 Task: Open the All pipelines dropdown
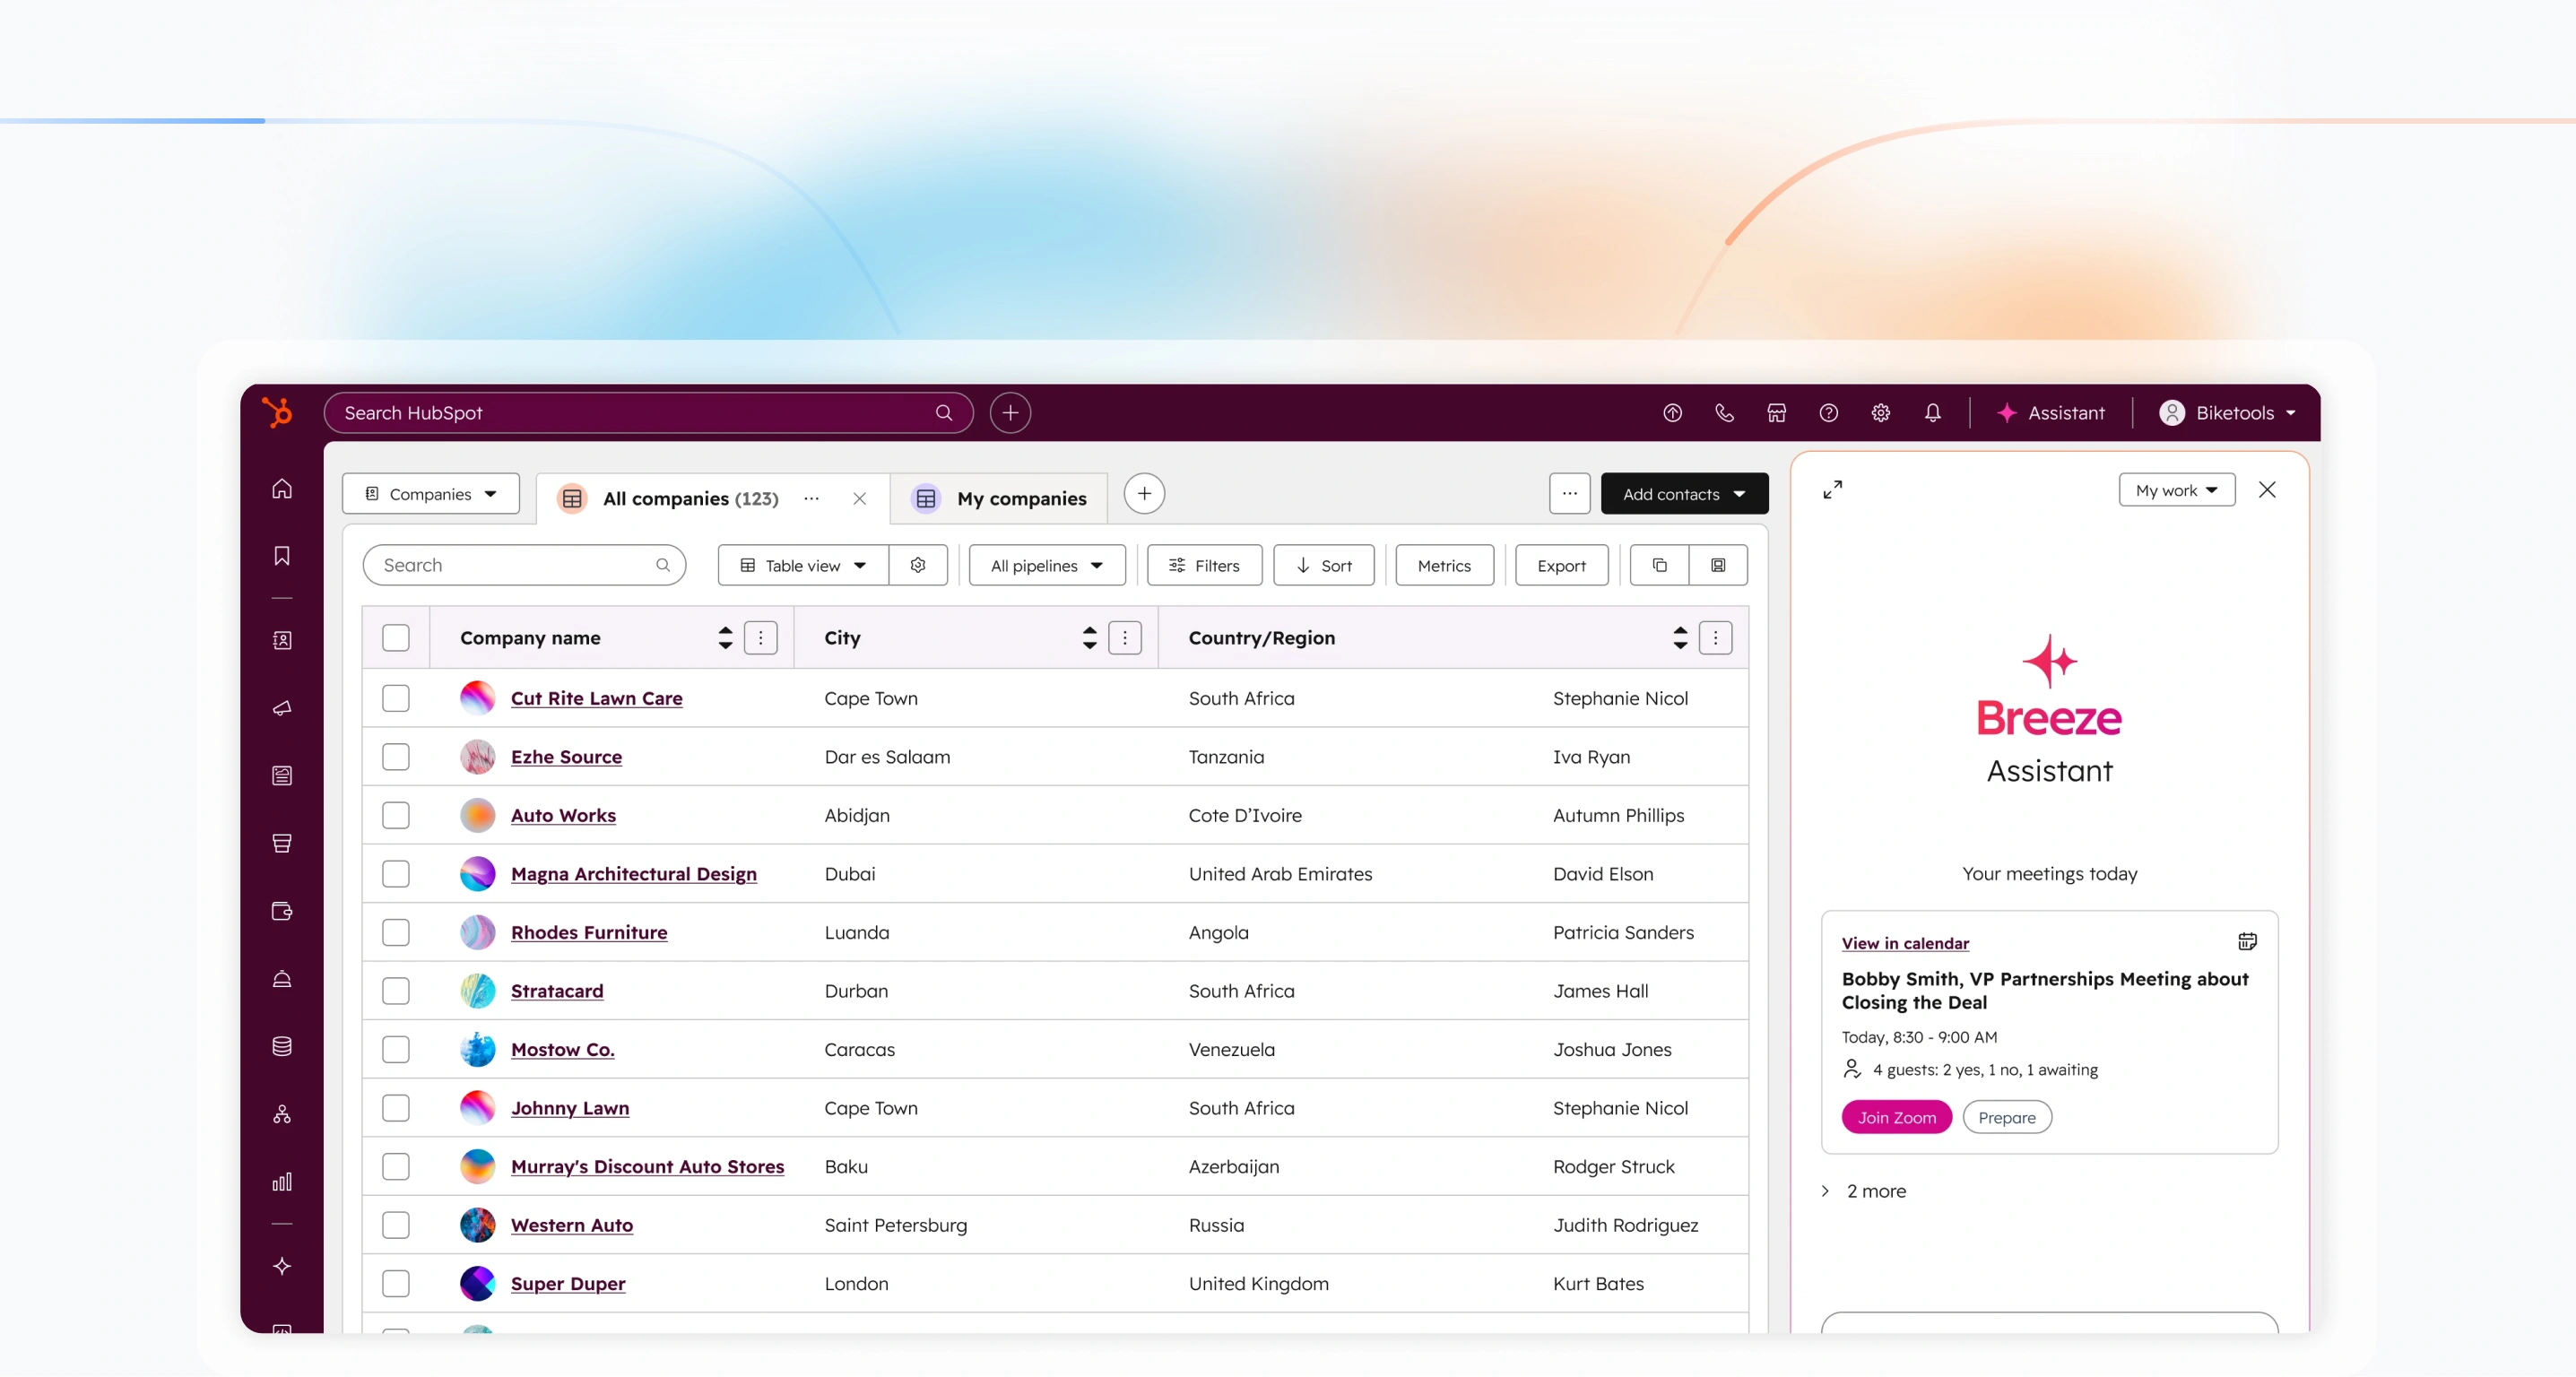coord(1046,566)
